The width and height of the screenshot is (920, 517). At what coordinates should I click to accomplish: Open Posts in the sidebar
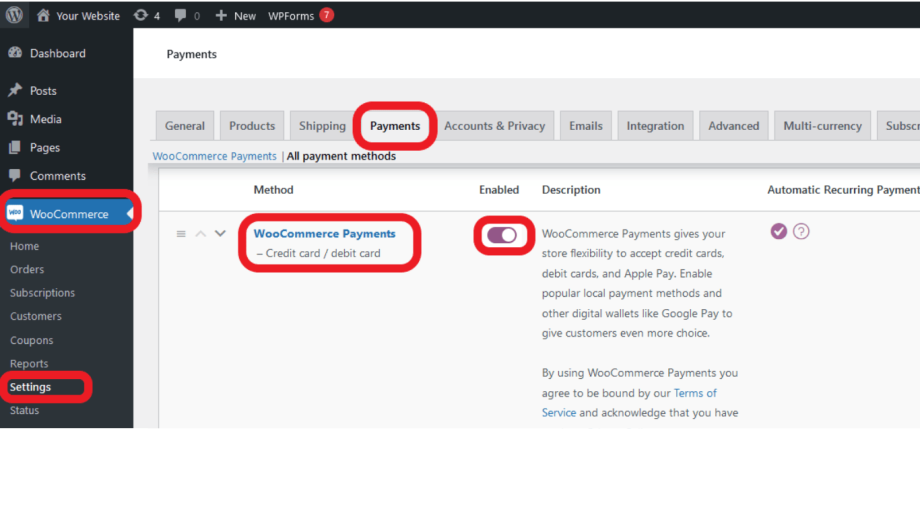tap(43, 91)
